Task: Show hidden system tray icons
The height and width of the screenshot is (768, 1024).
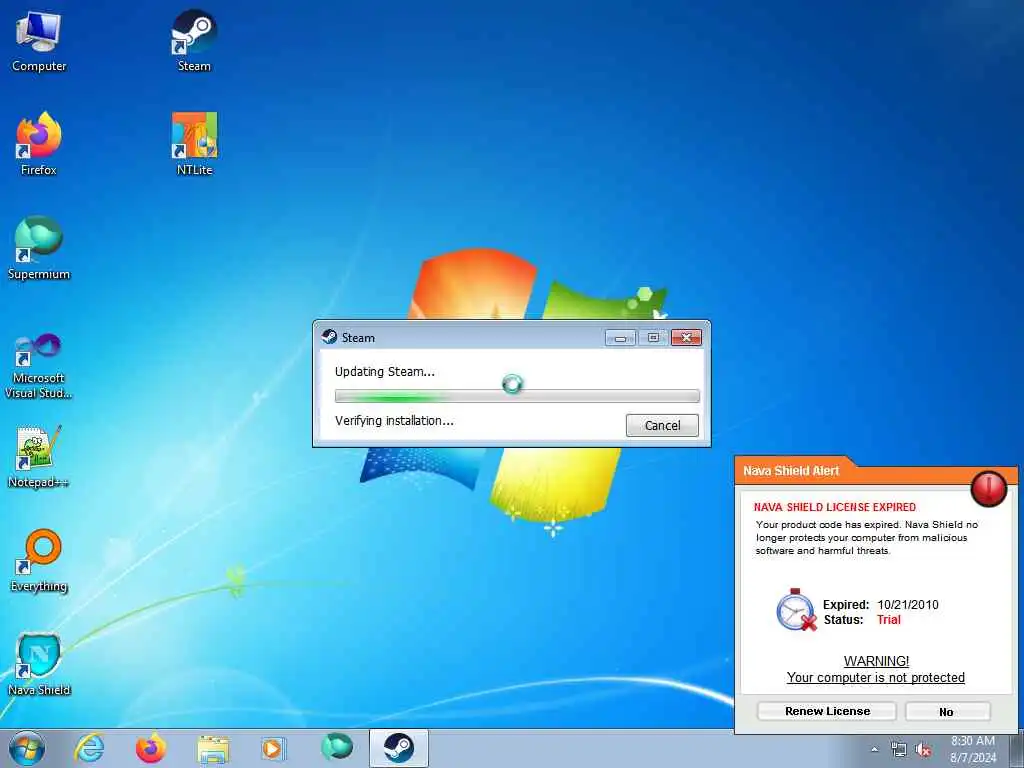Action: click(874, 749)
